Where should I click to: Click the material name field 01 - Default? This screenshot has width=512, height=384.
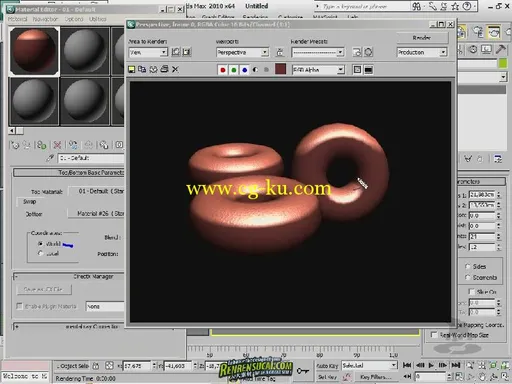[x=91, y=158]
